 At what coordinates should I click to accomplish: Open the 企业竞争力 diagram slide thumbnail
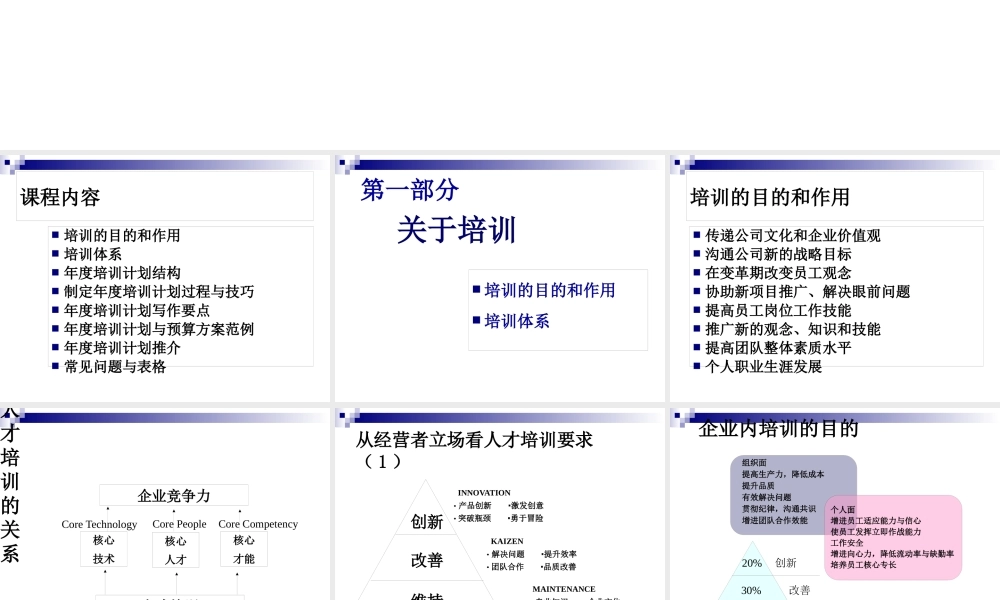pos(165,504)
